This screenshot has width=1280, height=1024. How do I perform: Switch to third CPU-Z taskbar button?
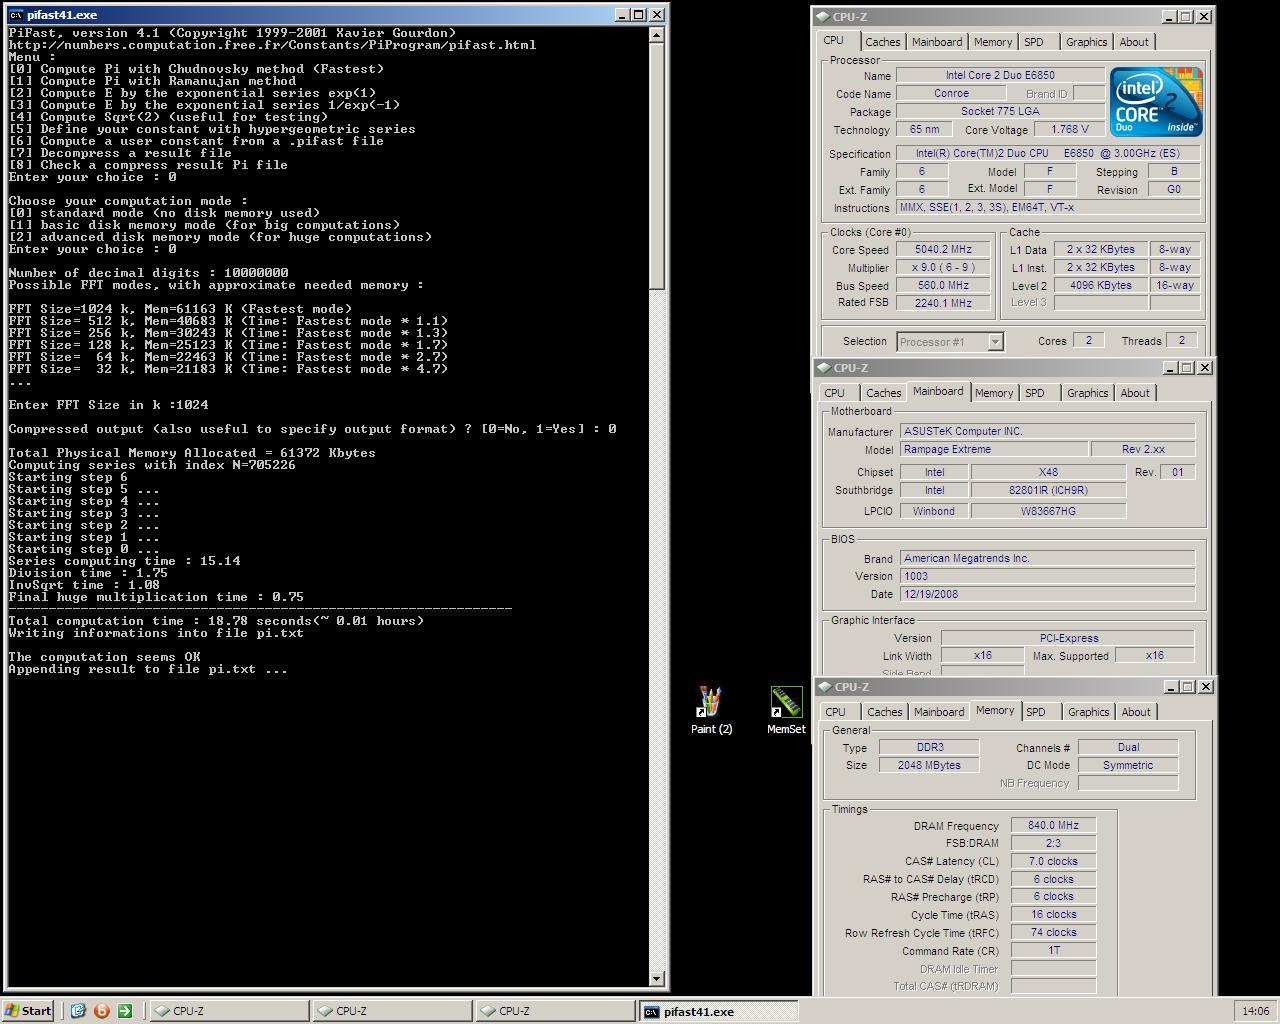click(555, 1011)
